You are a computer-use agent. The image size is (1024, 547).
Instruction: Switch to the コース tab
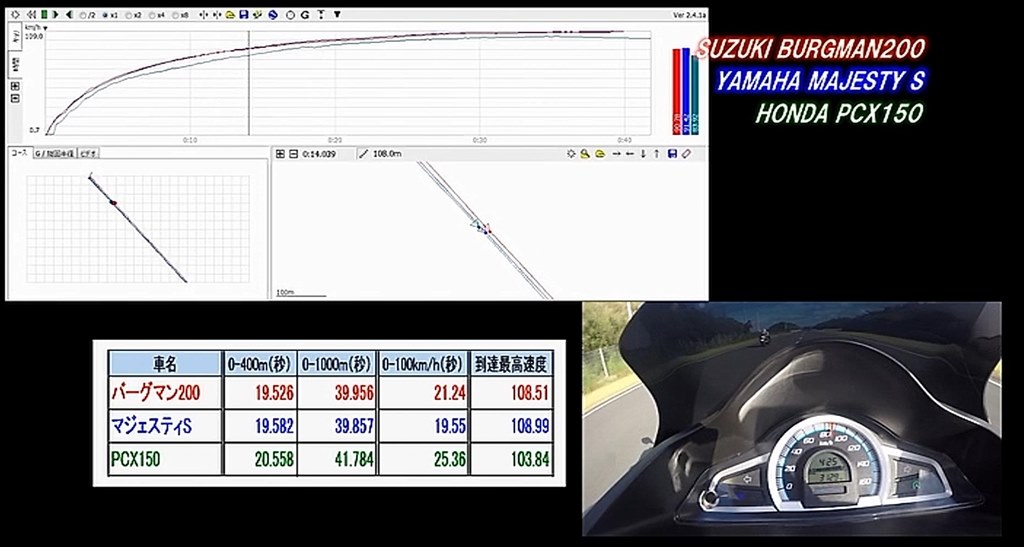point(20,153)
